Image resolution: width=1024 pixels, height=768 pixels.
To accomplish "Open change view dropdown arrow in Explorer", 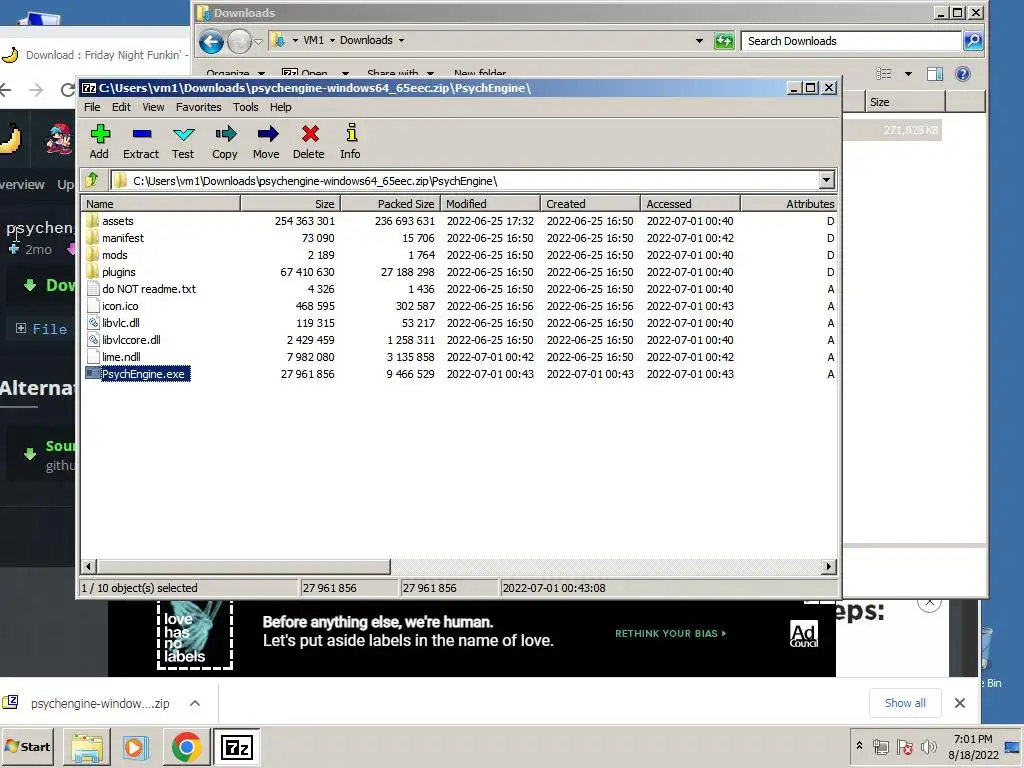I will pos(908,74).
